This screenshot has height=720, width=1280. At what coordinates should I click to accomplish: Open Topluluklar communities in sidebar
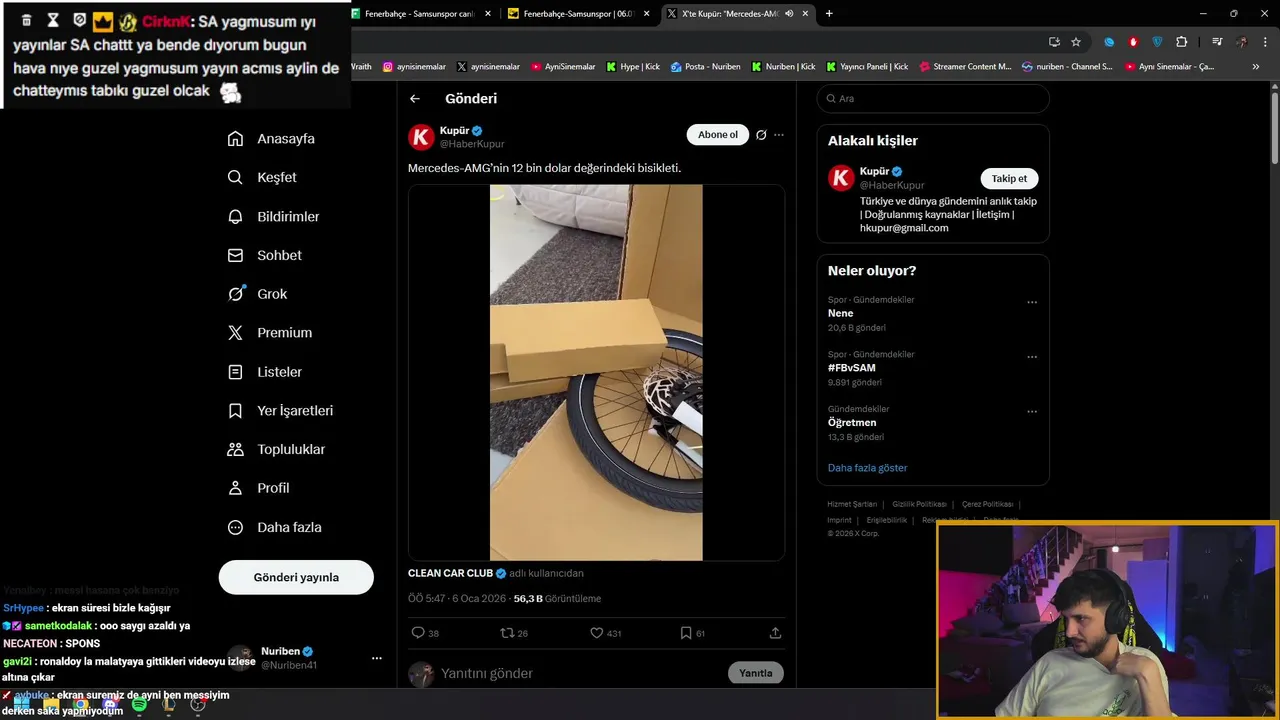277,450
